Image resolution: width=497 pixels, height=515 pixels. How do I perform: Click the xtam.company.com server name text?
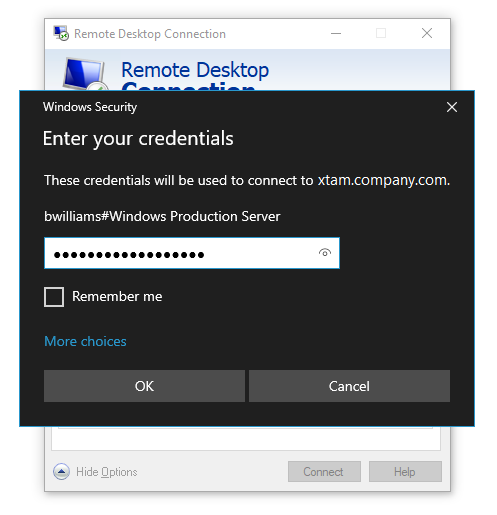point(382,180)
